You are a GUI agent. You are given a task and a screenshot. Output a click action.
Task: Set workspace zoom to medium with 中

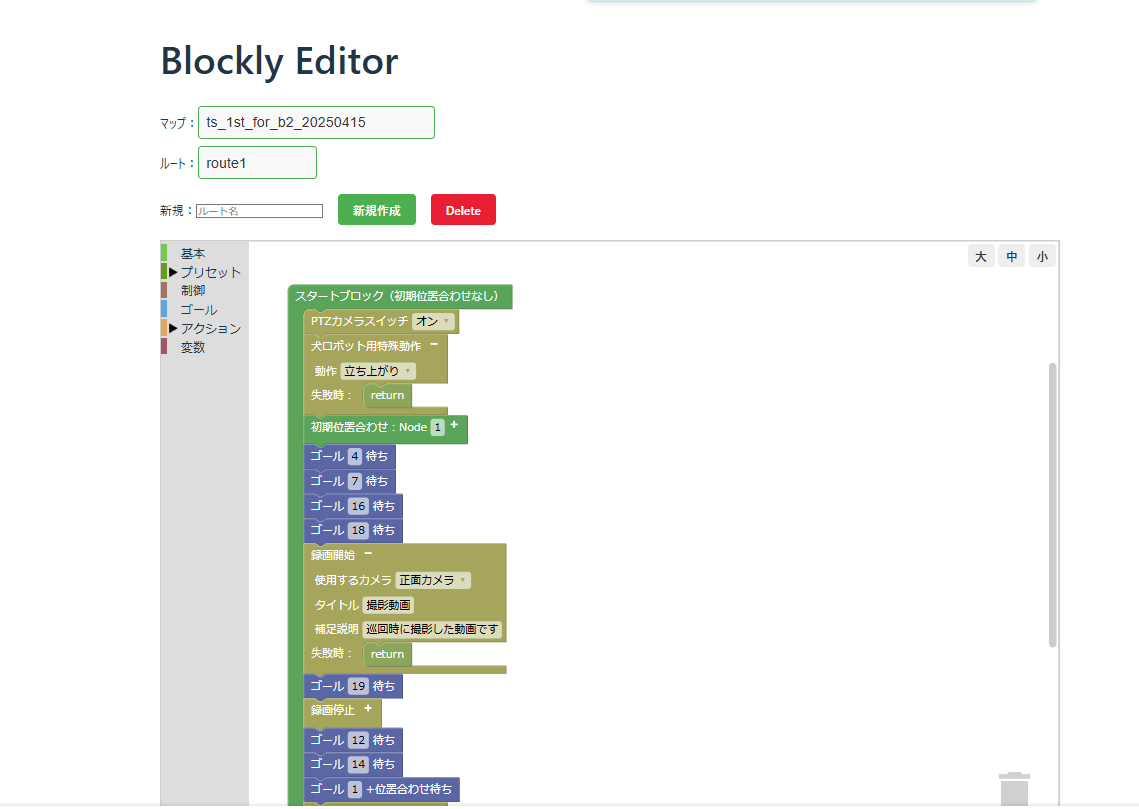tap(1011, 257)
